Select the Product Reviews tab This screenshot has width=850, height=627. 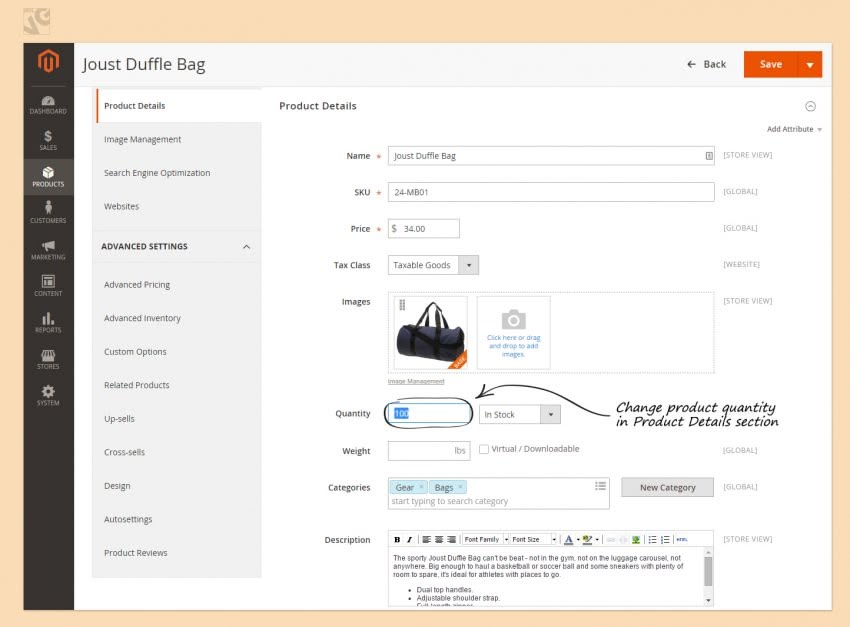click(178, 553)
